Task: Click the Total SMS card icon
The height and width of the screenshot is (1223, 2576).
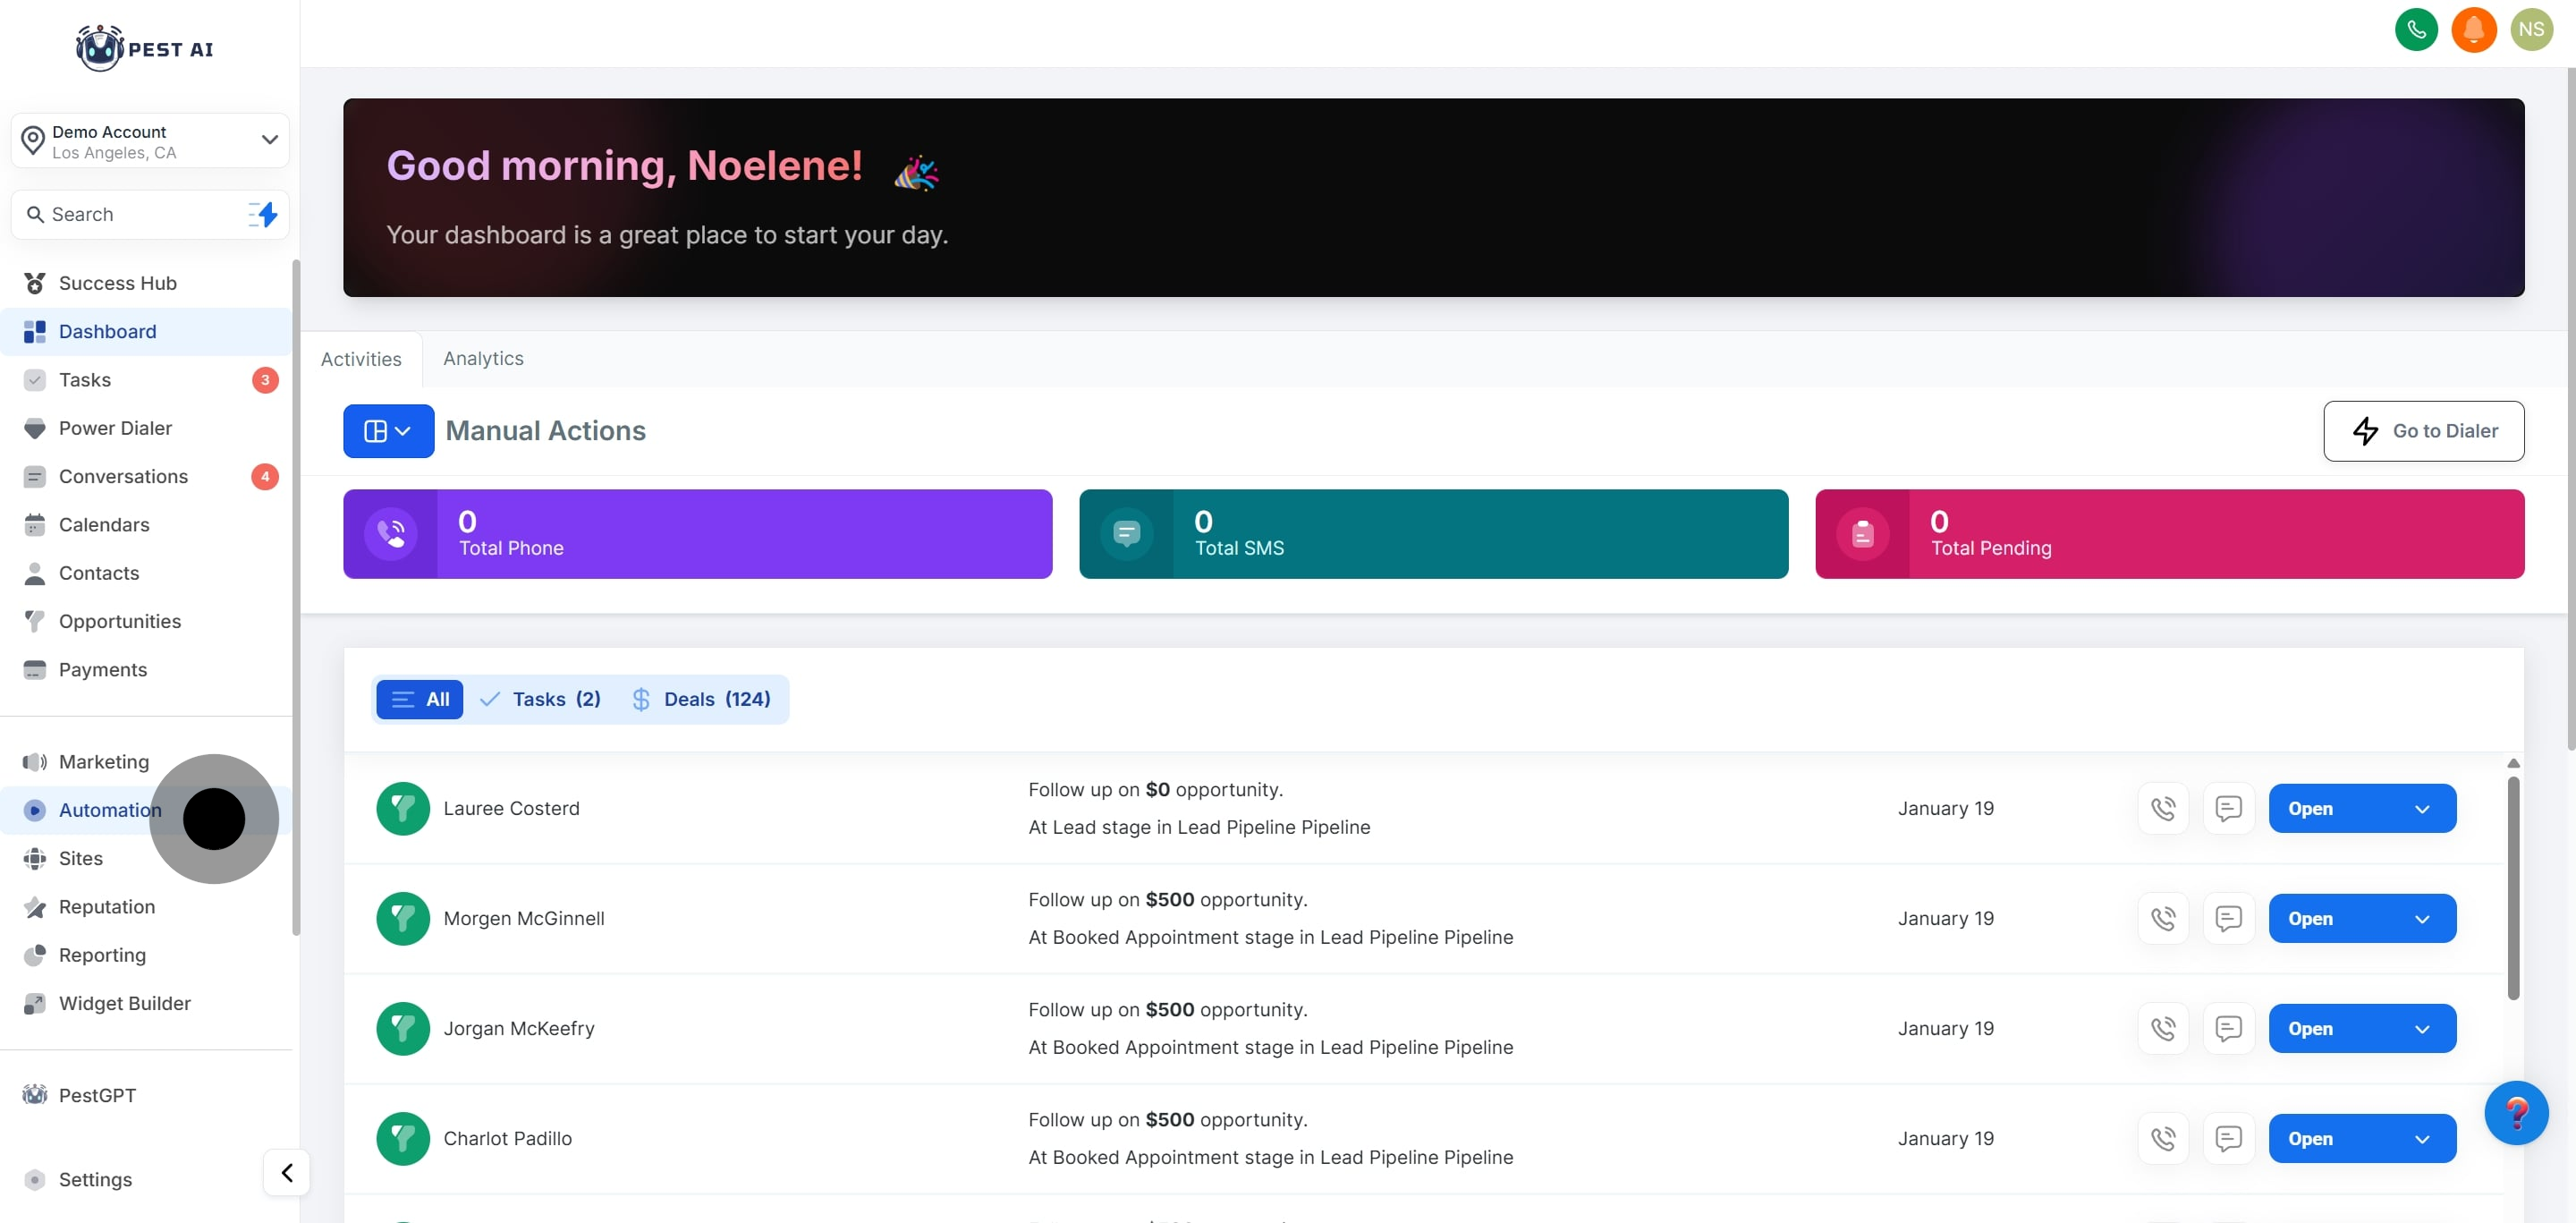Action: pos(1126,534)
